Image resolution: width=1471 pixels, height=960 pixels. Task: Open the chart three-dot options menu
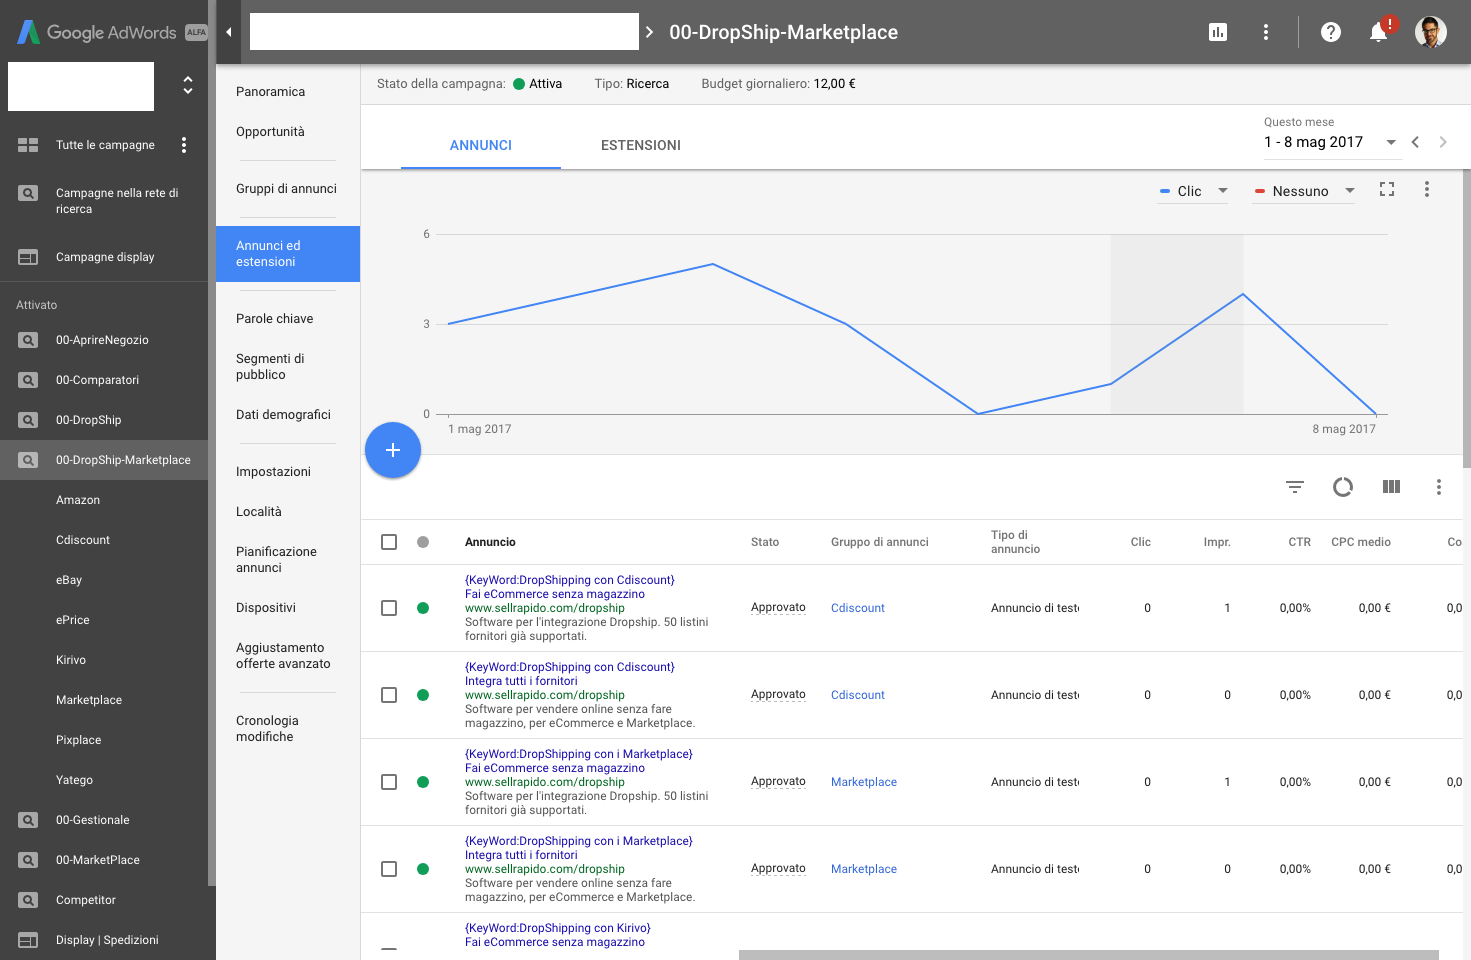click(x=1427, y=189)
